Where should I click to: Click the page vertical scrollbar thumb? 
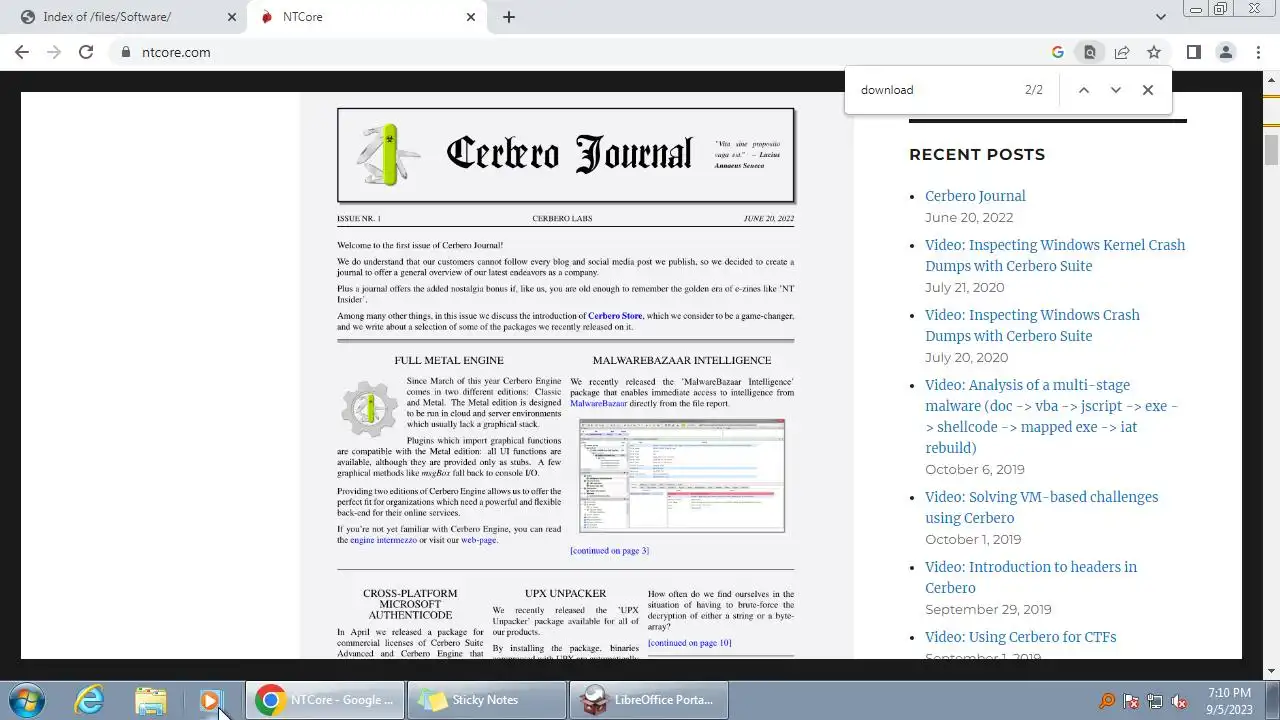[x=1271, y=149]
